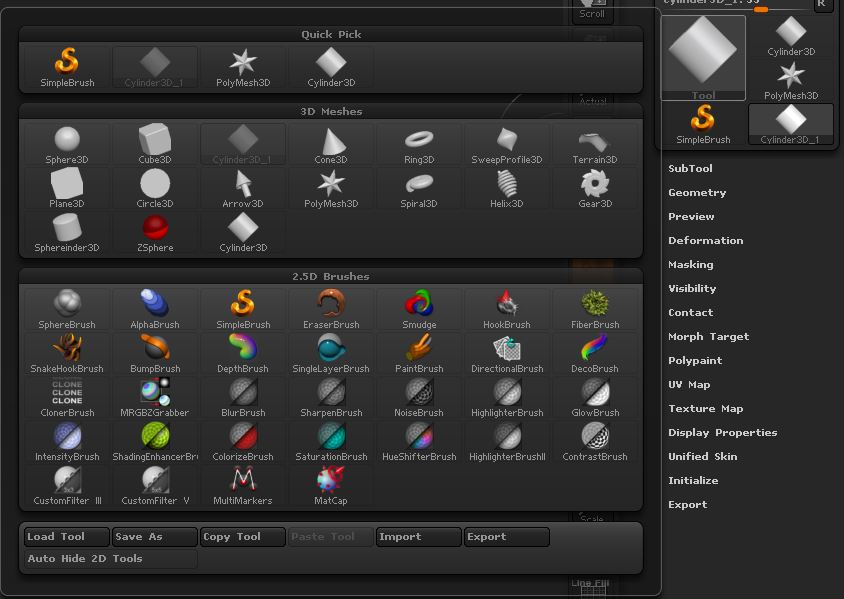The width and height of the screenshot is (844, 599).
Task: Choose the Cone3D mesh
Action: (x=331, y=144)
